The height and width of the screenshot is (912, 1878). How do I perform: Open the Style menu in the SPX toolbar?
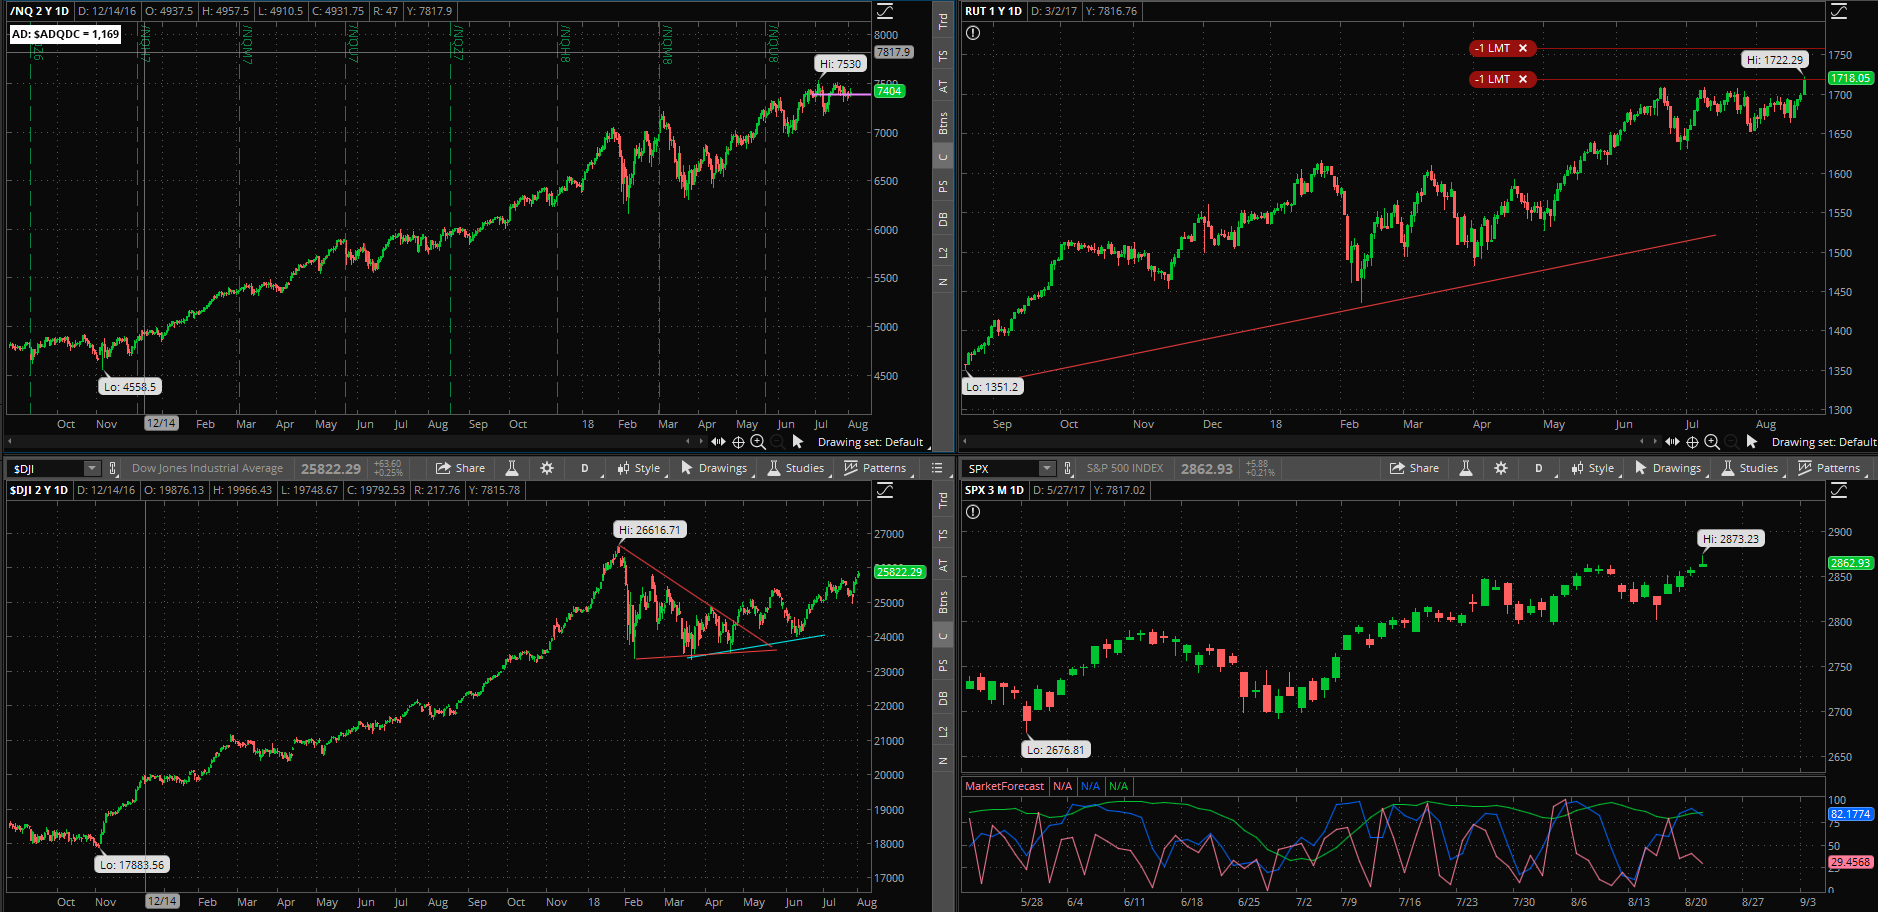click(1593, 468)
